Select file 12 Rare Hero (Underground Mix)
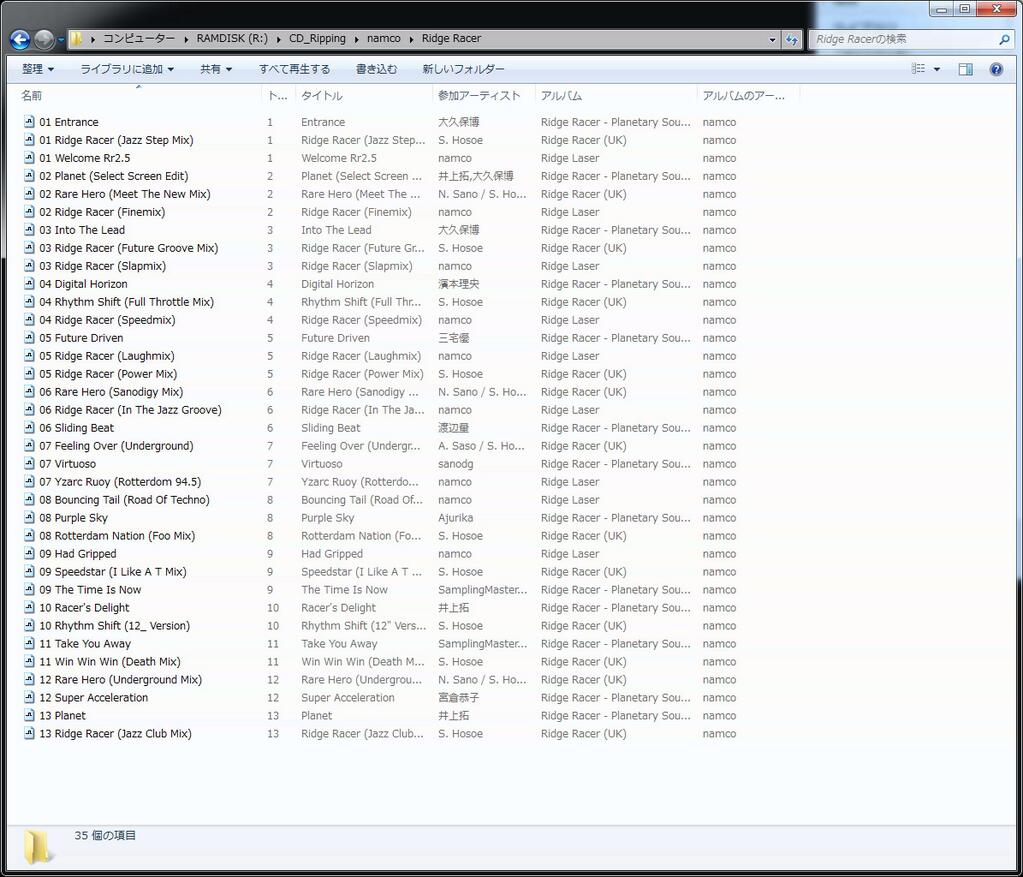The height and width of the screenshot is (877, 1023). click(x=121, y=679)
